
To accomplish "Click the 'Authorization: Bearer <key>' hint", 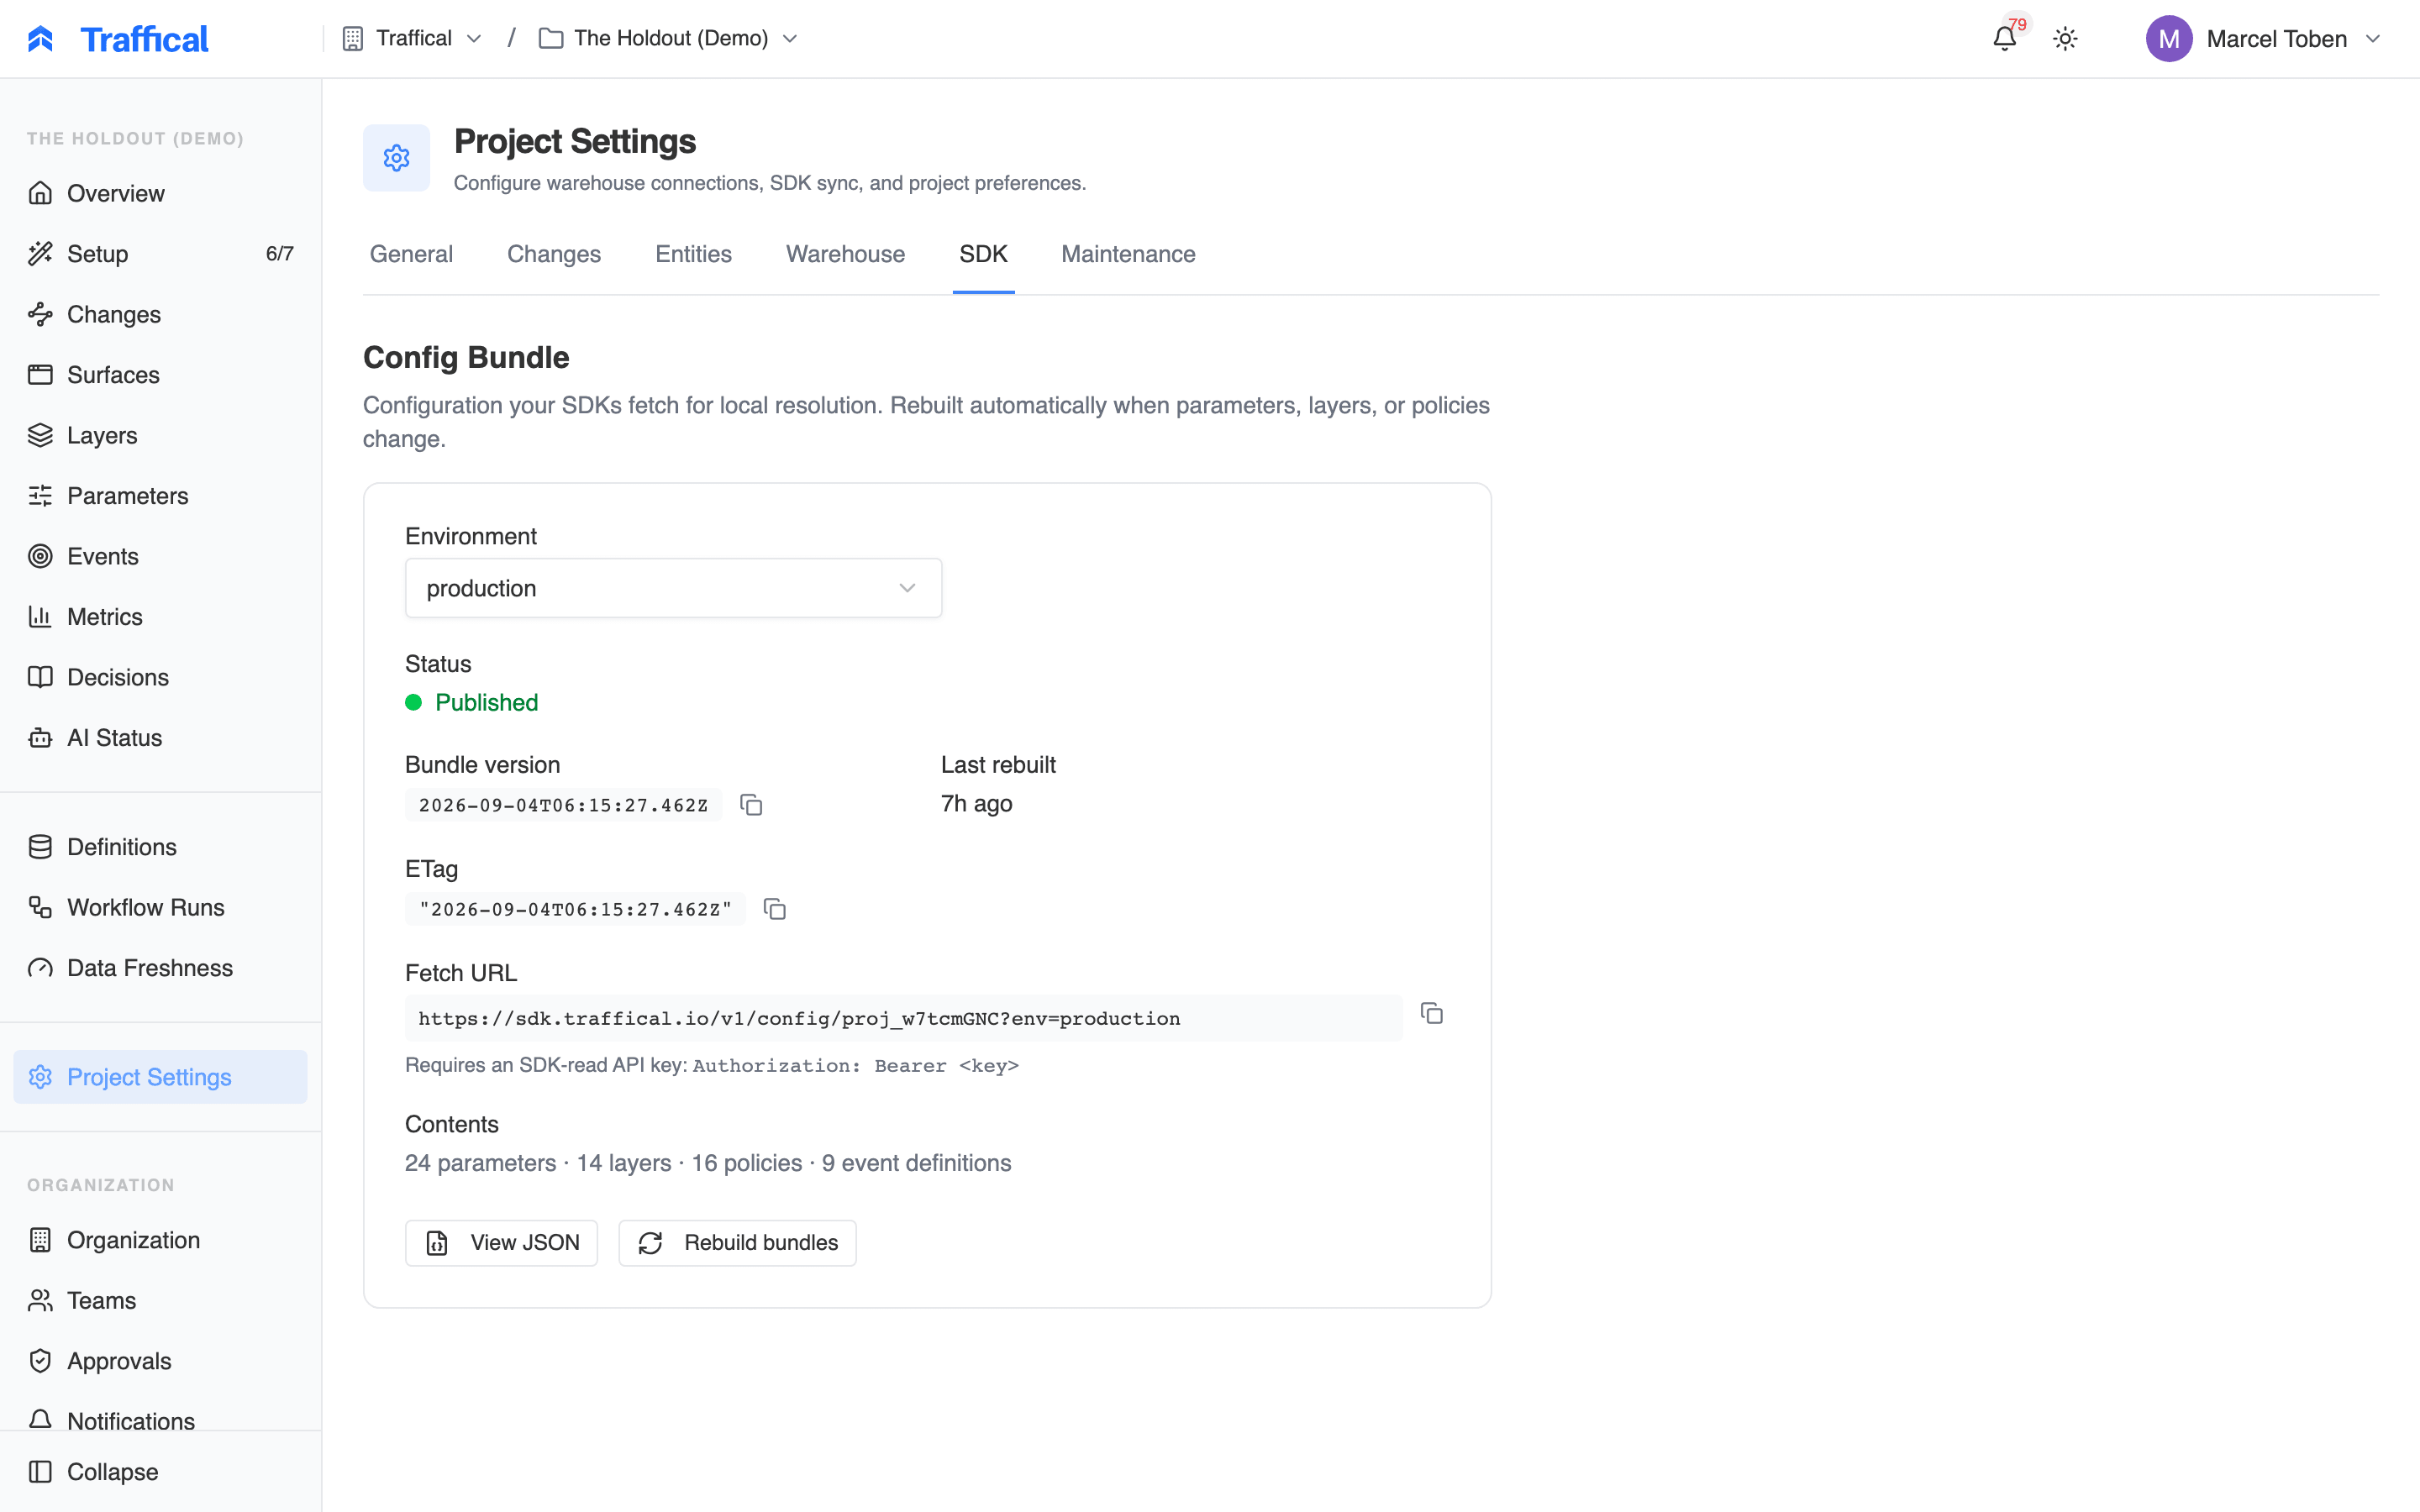I will point(856,1066).
